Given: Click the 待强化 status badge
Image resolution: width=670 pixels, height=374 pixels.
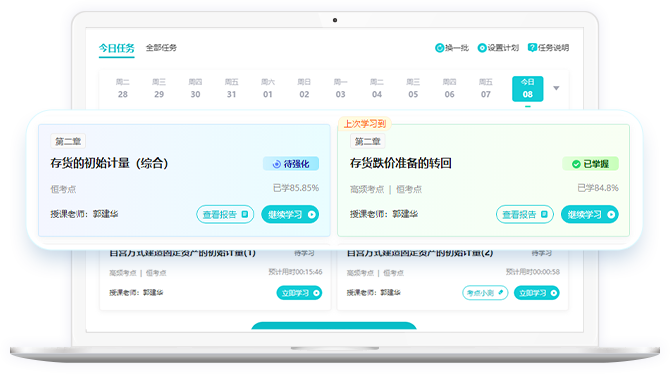Looking at the screenshot, I should point(291,164).
